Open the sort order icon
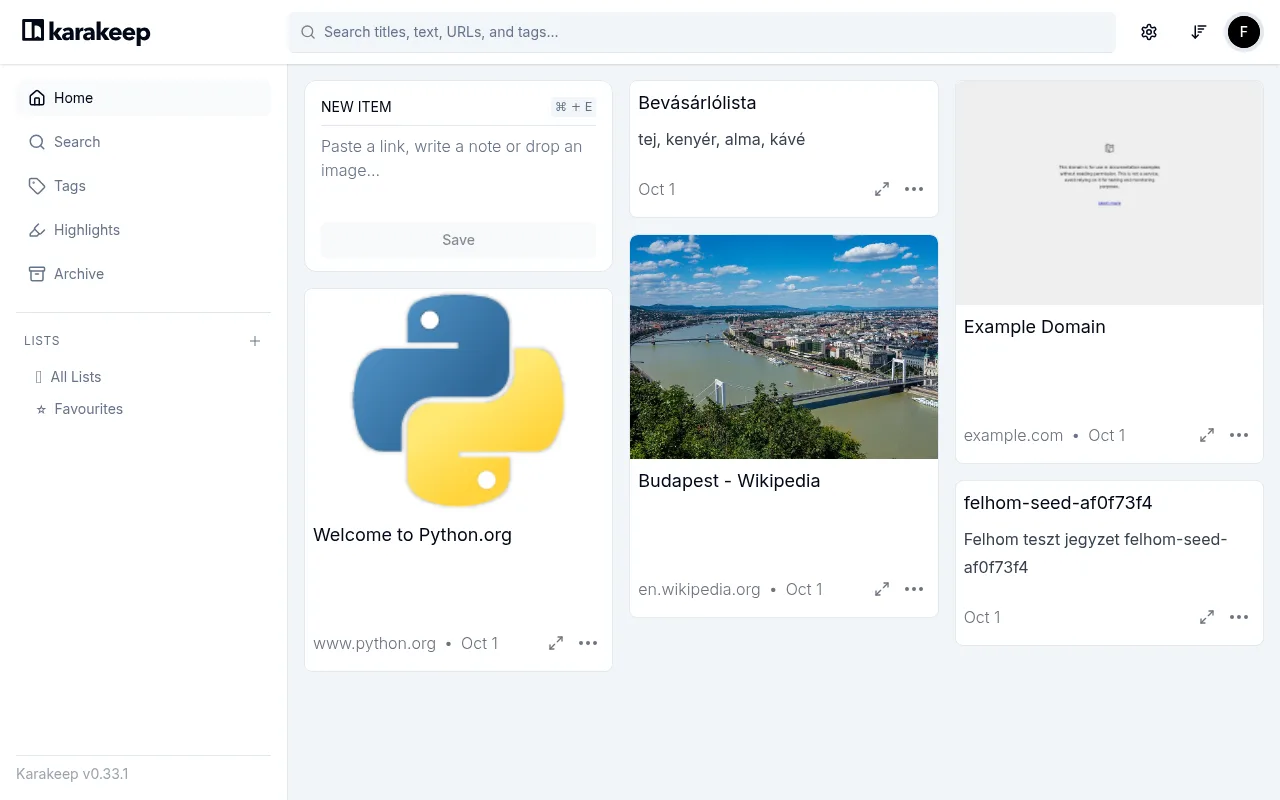This screenshot has width=1280, height=800. pyautogui.click(x=1198, y=32)
